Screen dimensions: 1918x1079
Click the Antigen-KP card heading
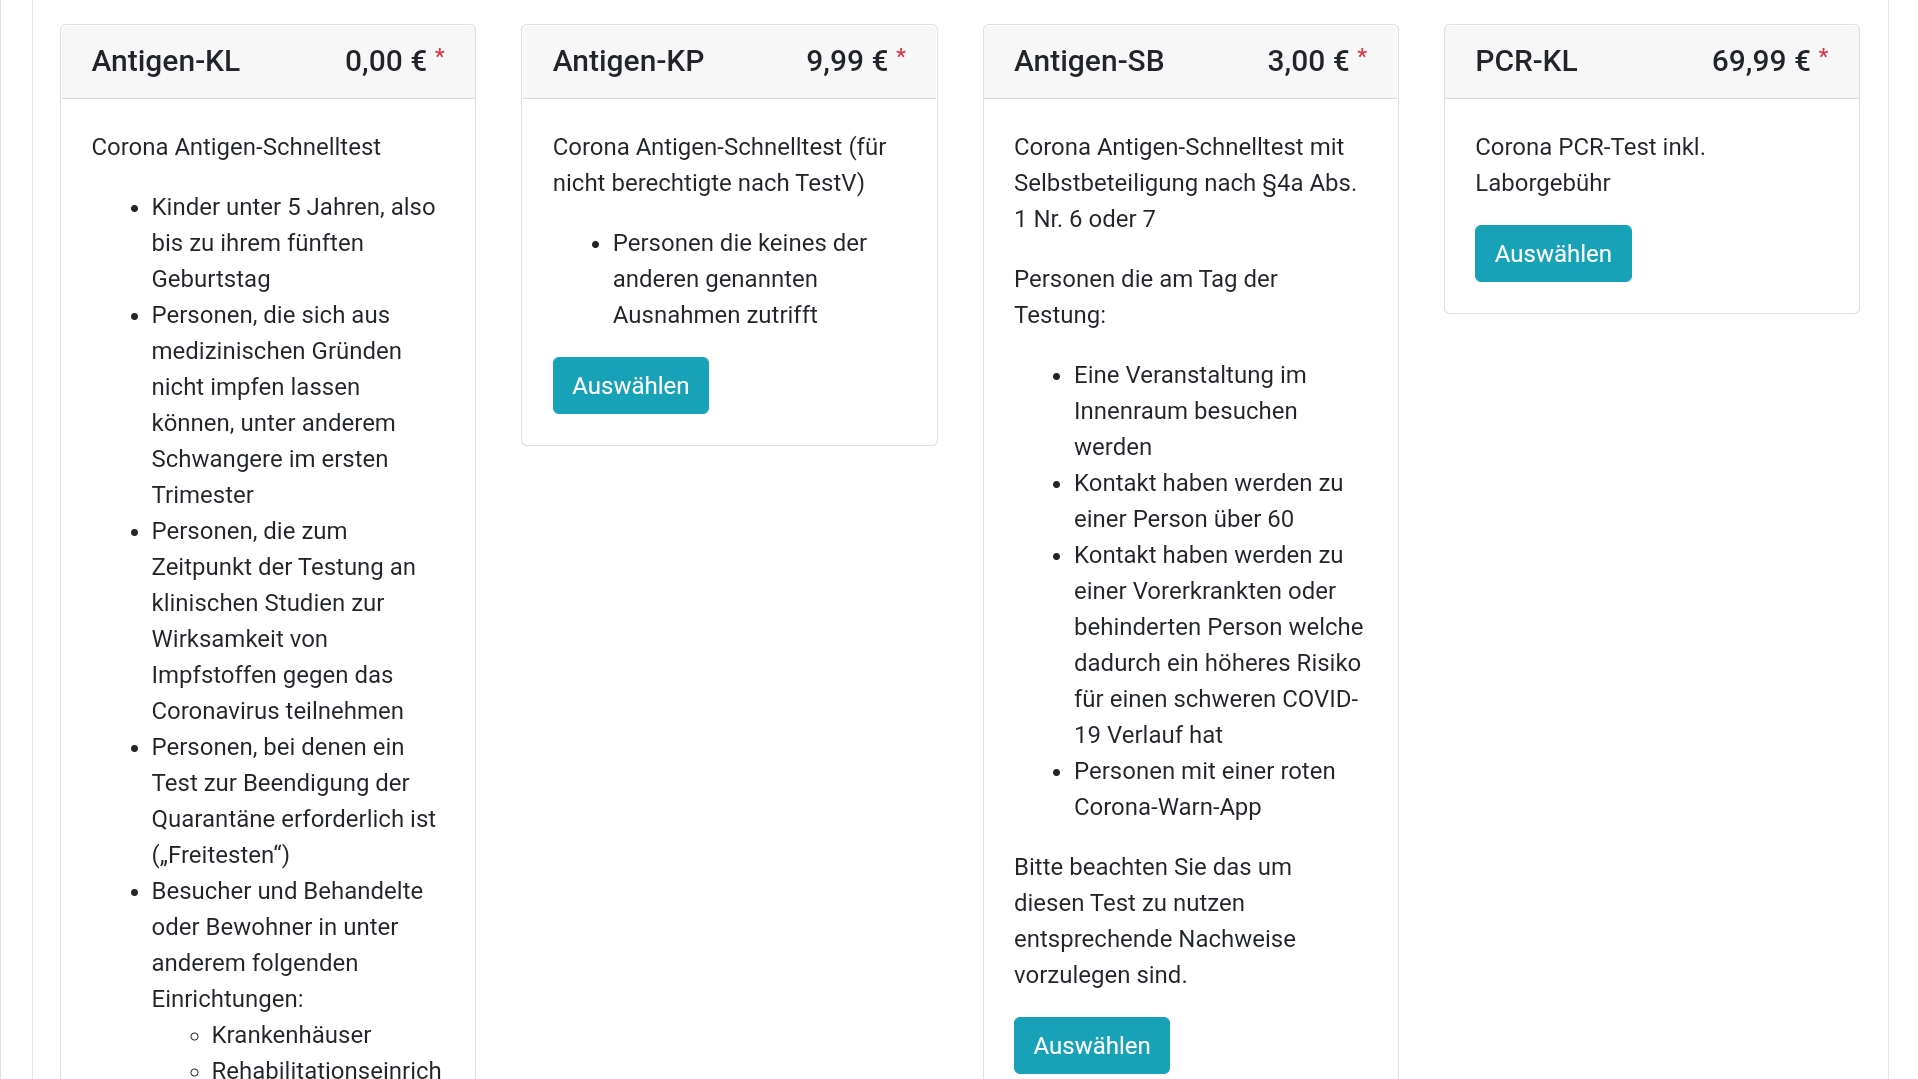click(628, 61)
